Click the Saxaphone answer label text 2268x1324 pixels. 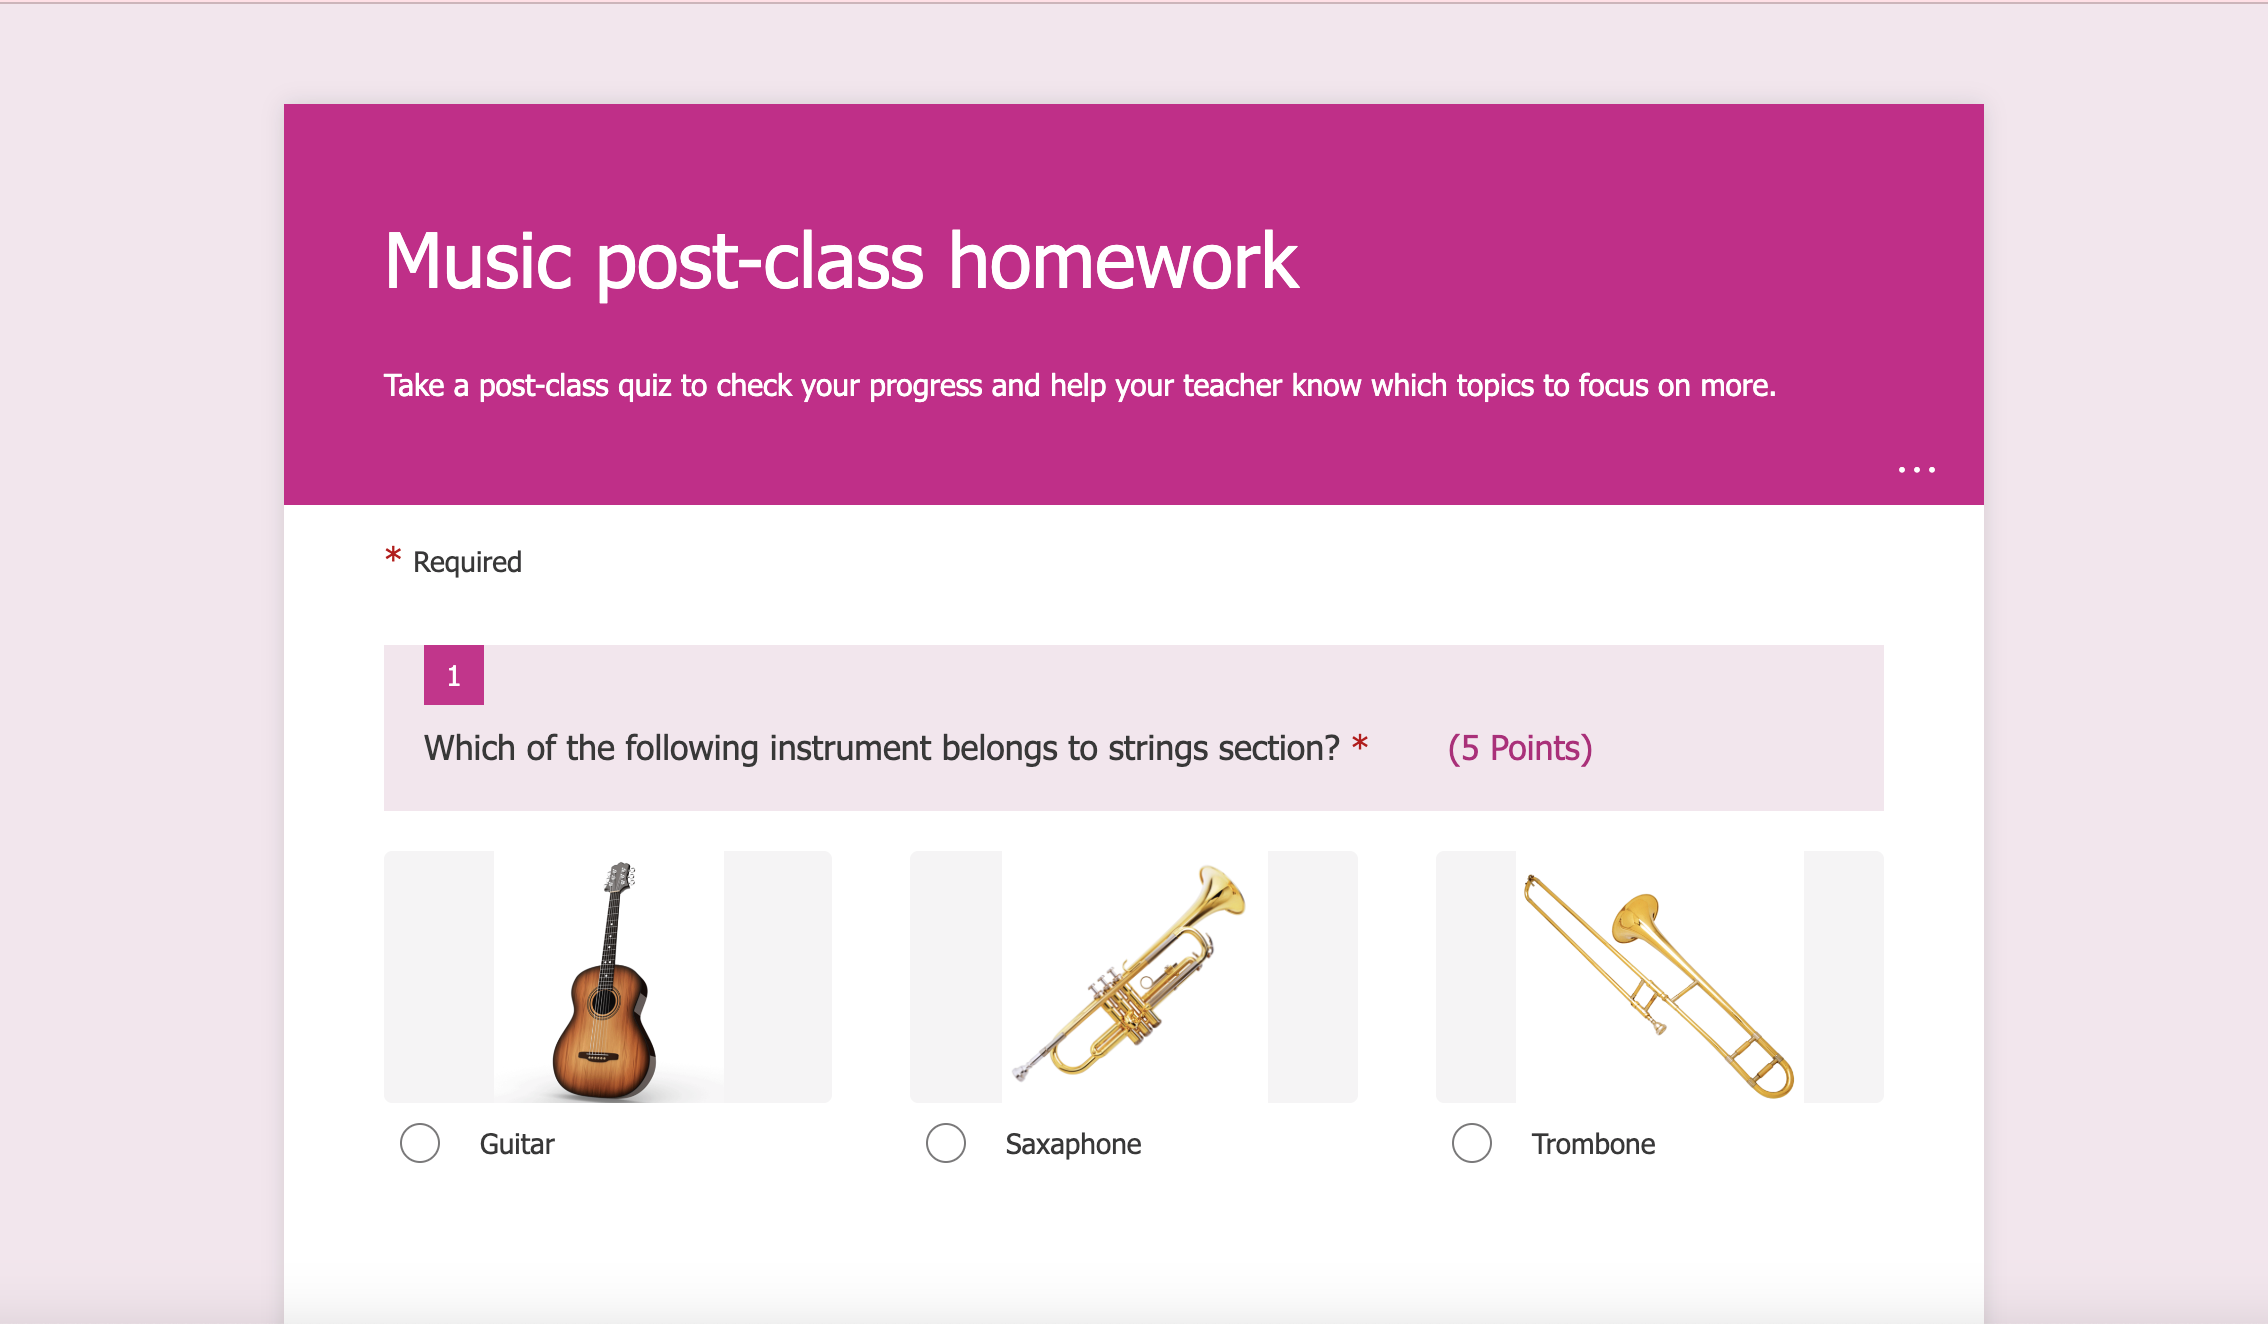[1073, 1143]
